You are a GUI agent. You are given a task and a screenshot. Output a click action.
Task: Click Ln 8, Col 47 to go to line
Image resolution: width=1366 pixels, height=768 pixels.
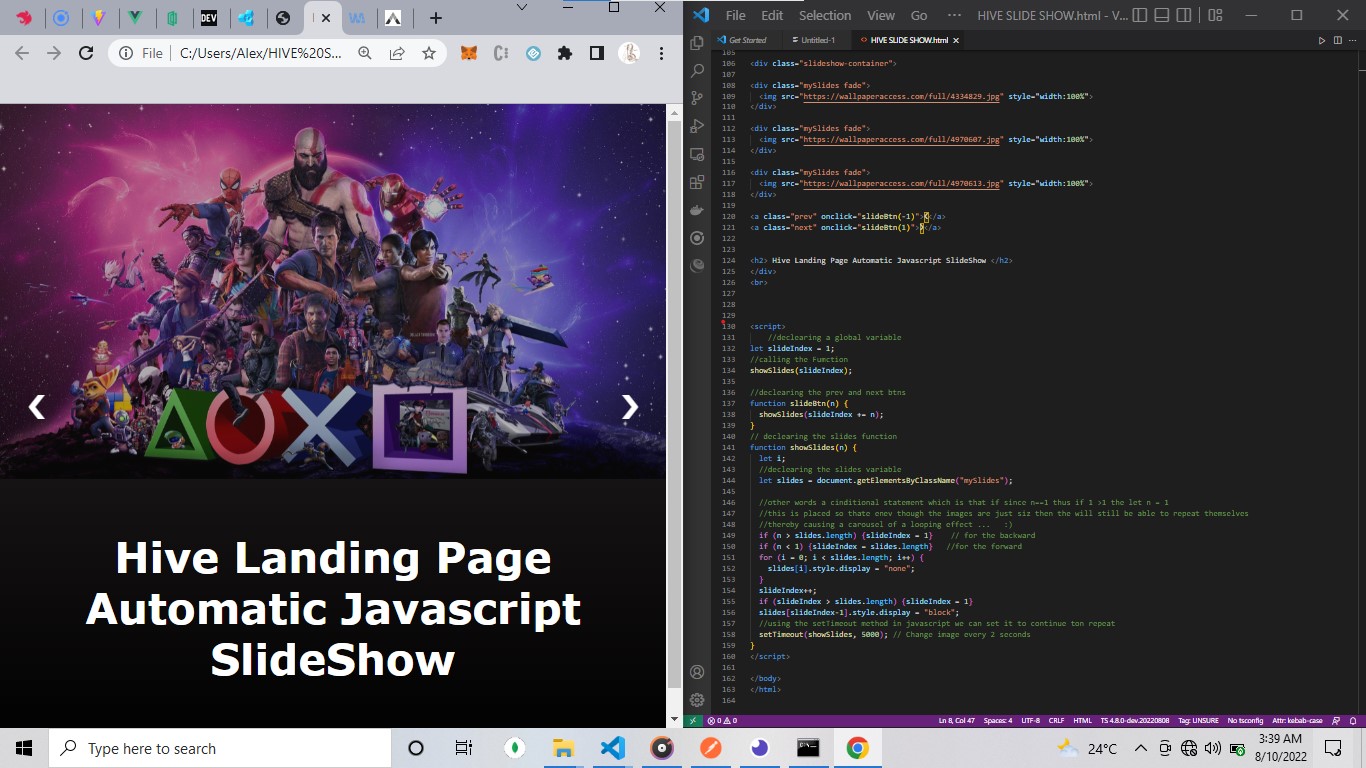point(958,720)
